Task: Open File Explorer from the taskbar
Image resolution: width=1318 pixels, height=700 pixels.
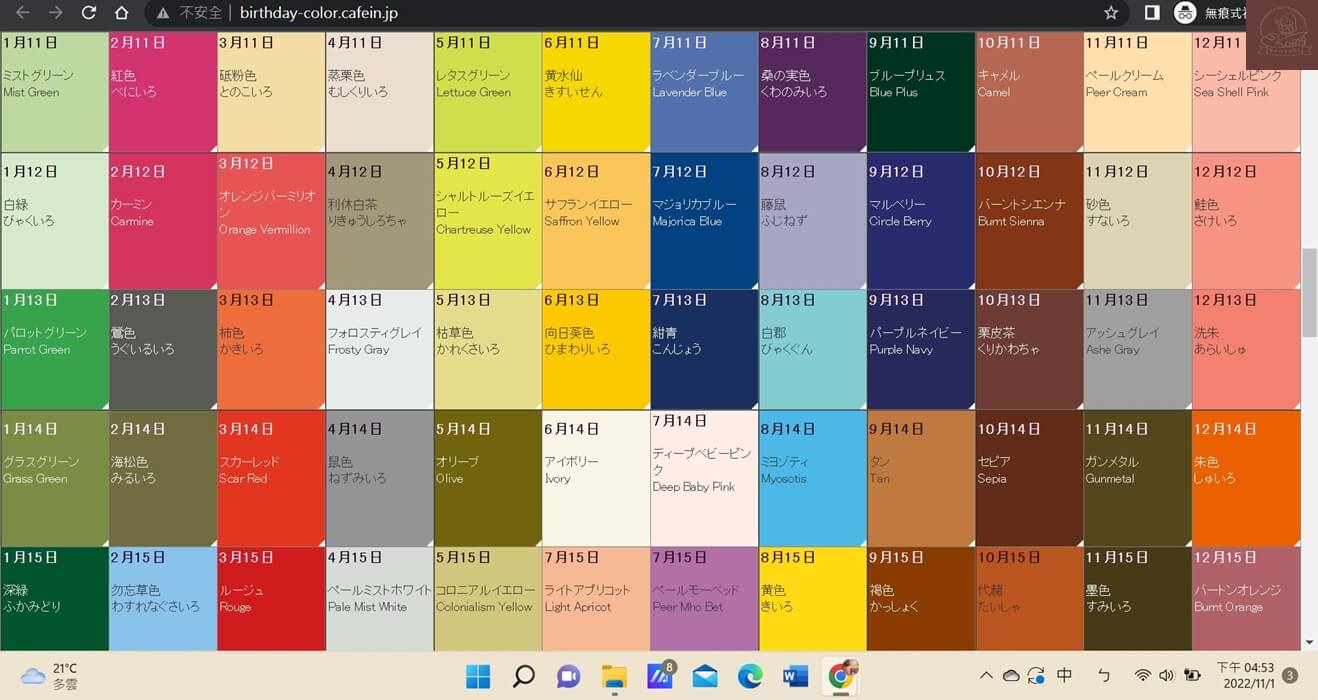Action: (x=614, y=676)
